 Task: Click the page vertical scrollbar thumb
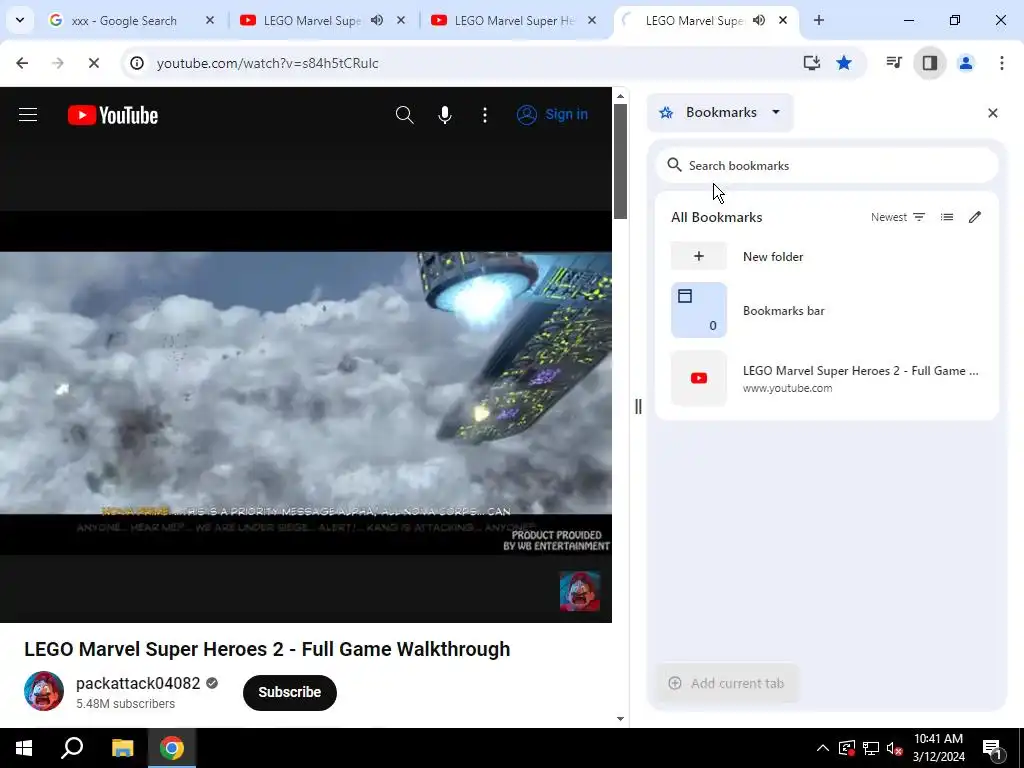(620, 162)
